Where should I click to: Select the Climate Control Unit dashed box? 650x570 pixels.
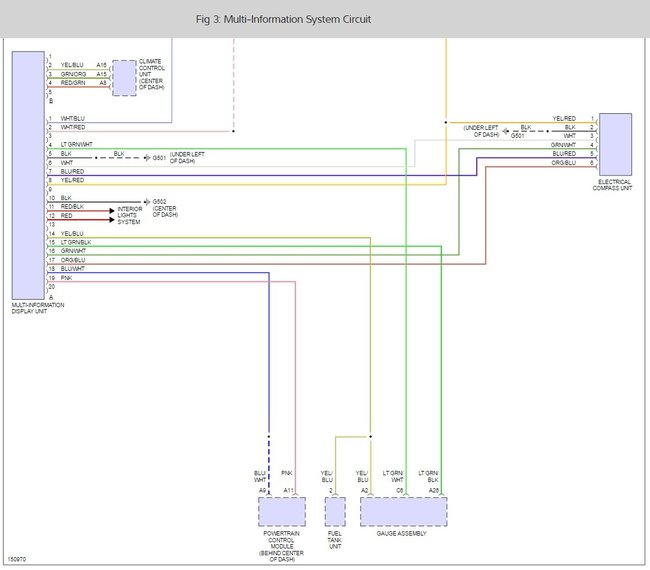tap(124, 78)
